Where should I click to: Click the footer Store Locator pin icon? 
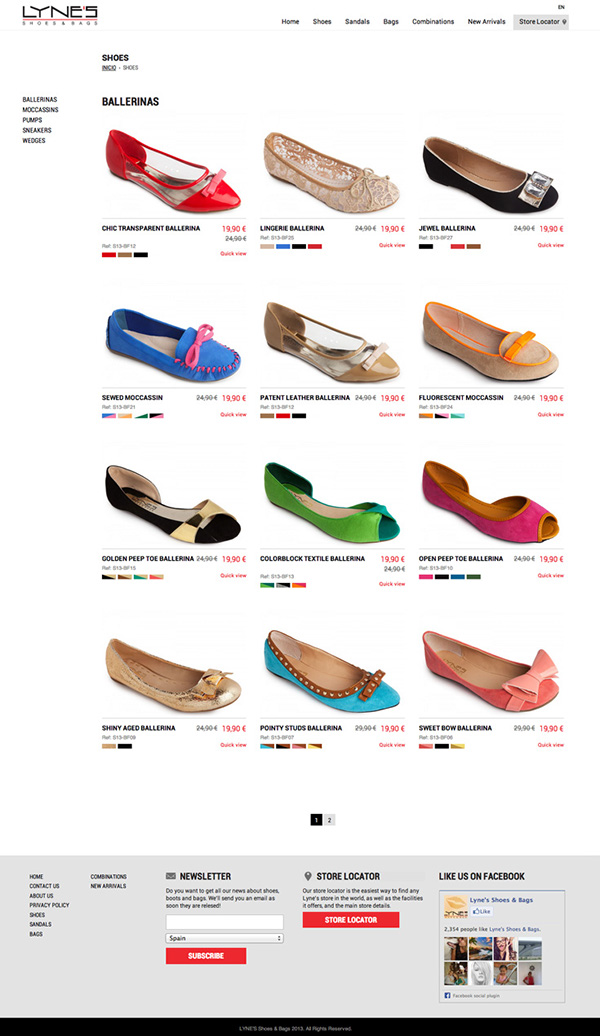pos(307,876)
